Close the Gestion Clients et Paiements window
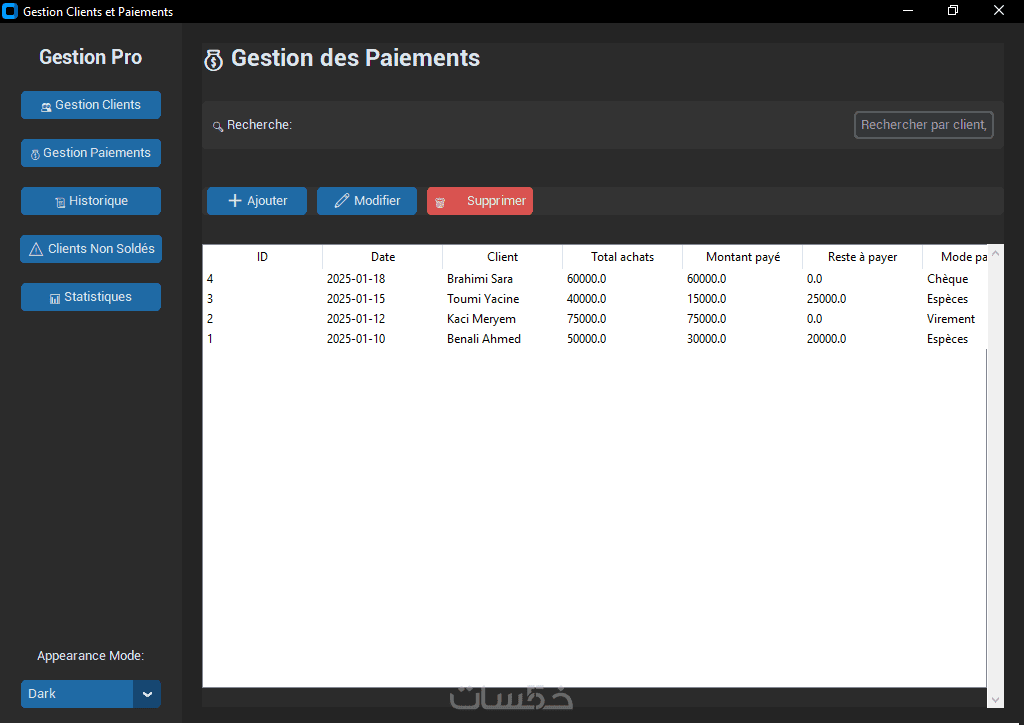The image size is (1024, 725). coord(999,10)
